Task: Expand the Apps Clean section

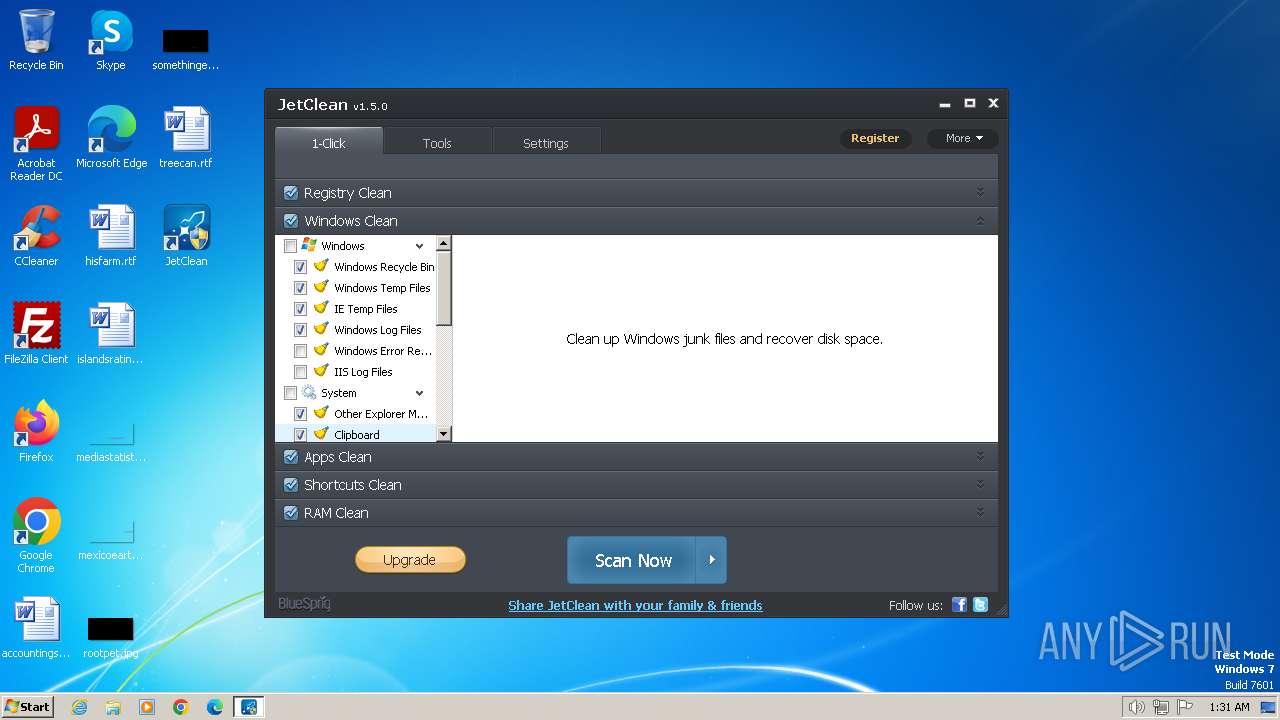Action: (x=980, y=457)
